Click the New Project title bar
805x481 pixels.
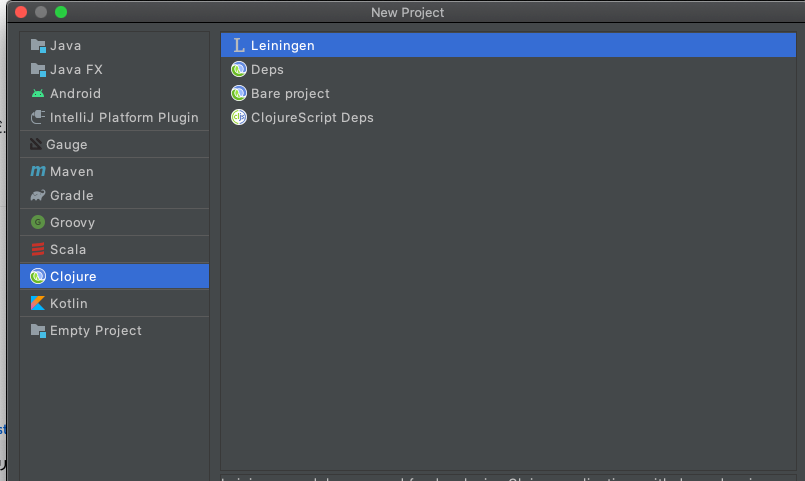click(x=407, y=12)
